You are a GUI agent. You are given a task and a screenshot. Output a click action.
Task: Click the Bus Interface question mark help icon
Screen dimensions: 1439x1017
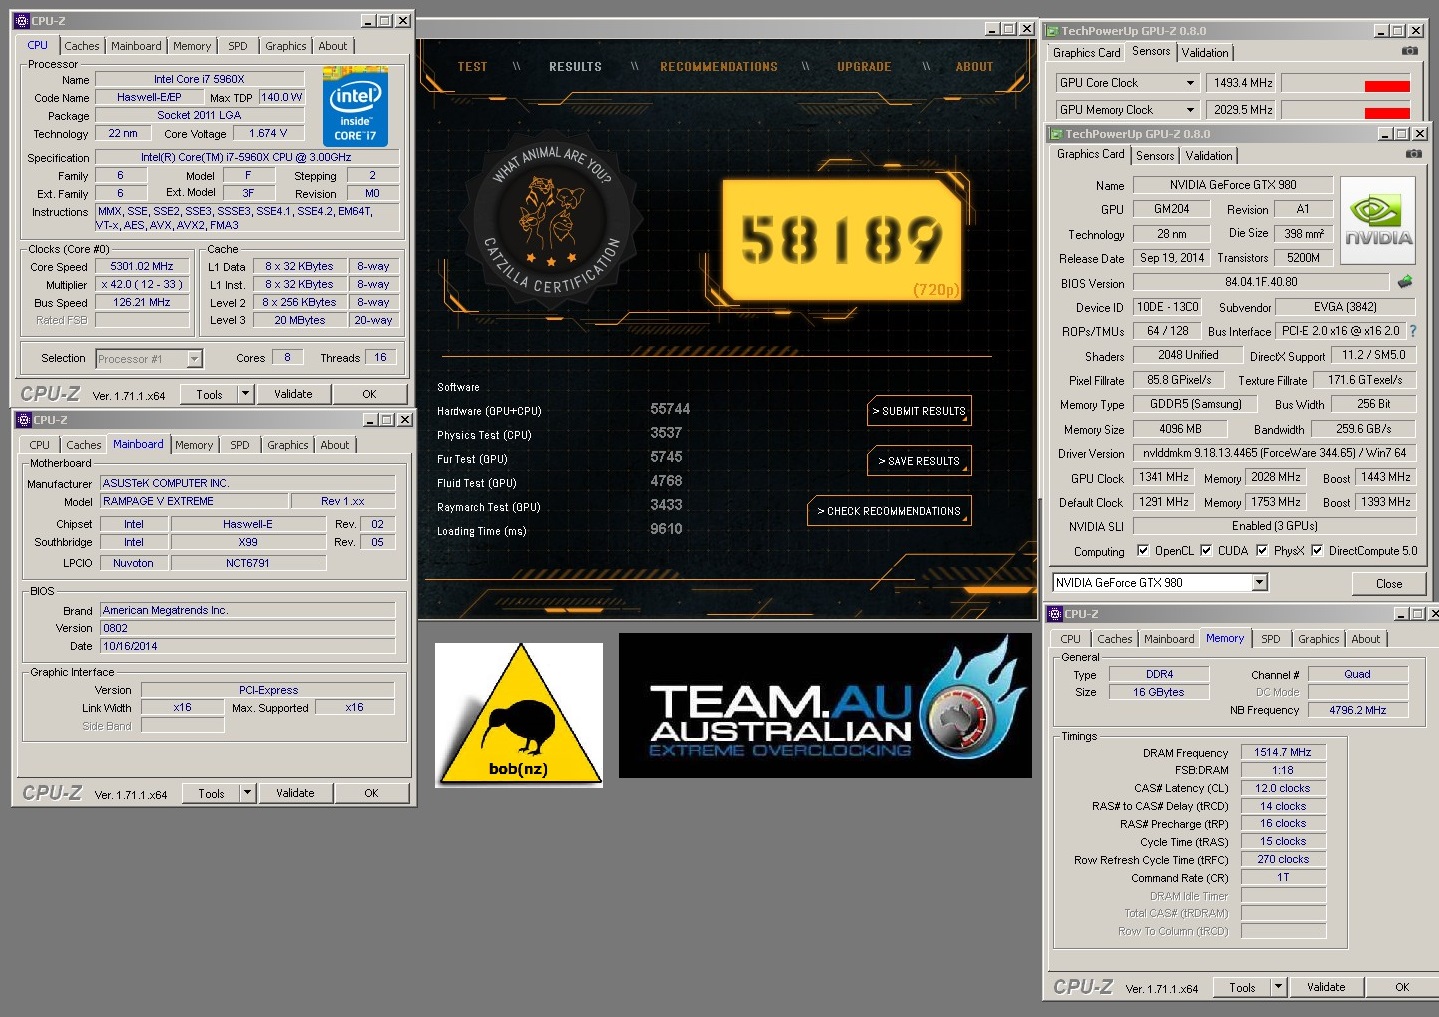pos(1413,331)
